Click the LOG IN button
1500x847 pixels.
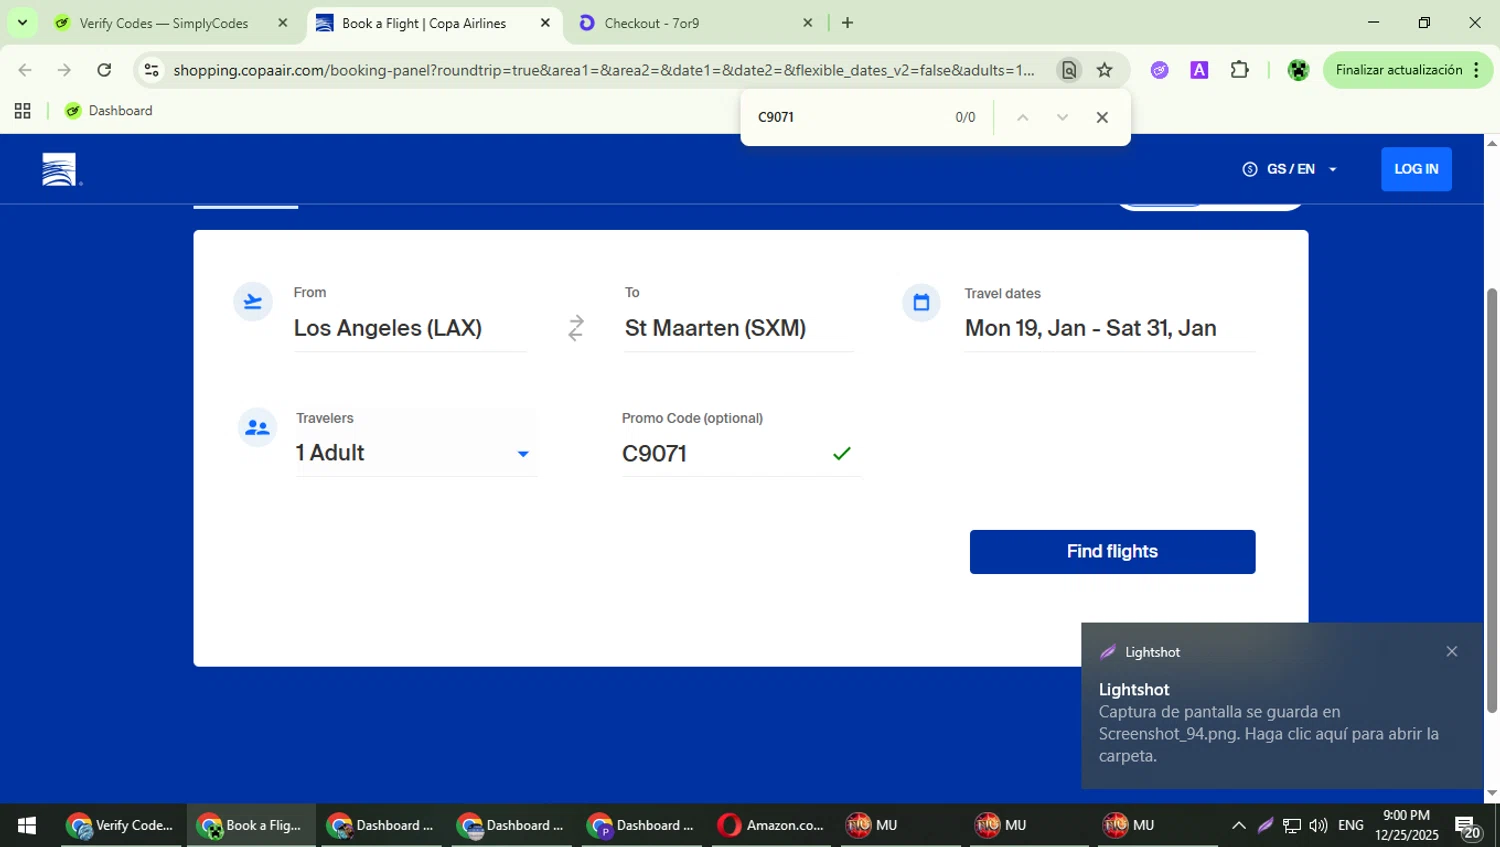(x=1416, y=169)
